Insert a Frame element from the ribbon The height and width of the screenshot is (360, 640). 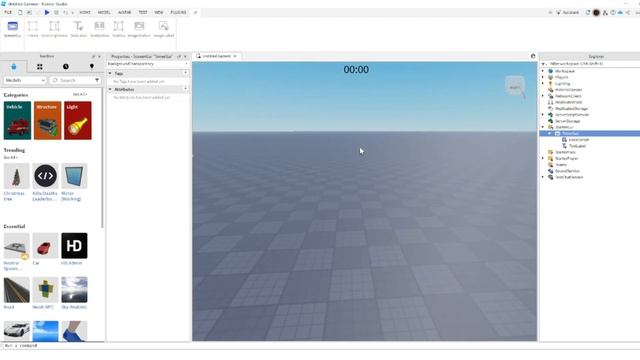33,29
